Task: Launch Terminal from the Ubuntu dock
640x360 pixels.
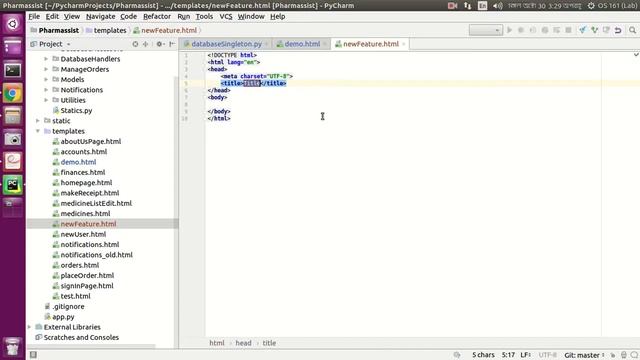Action: pos(13,70)
